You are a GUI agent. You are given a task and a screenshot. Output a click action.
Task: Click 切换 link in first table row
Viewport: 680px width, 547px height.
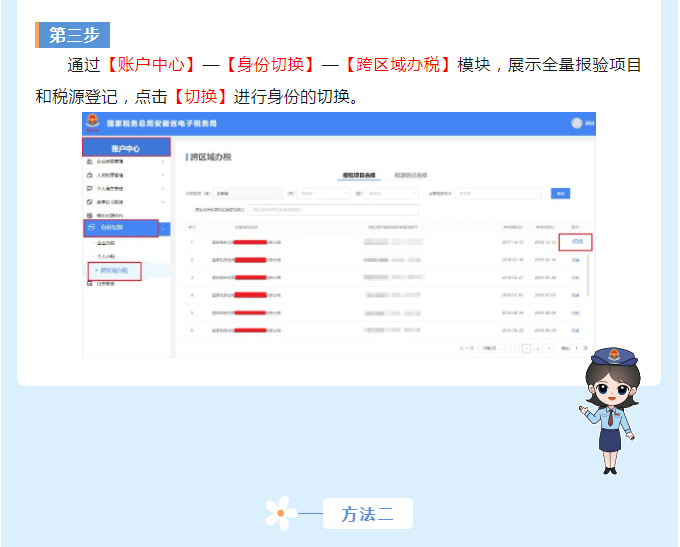tap(576, 242)
